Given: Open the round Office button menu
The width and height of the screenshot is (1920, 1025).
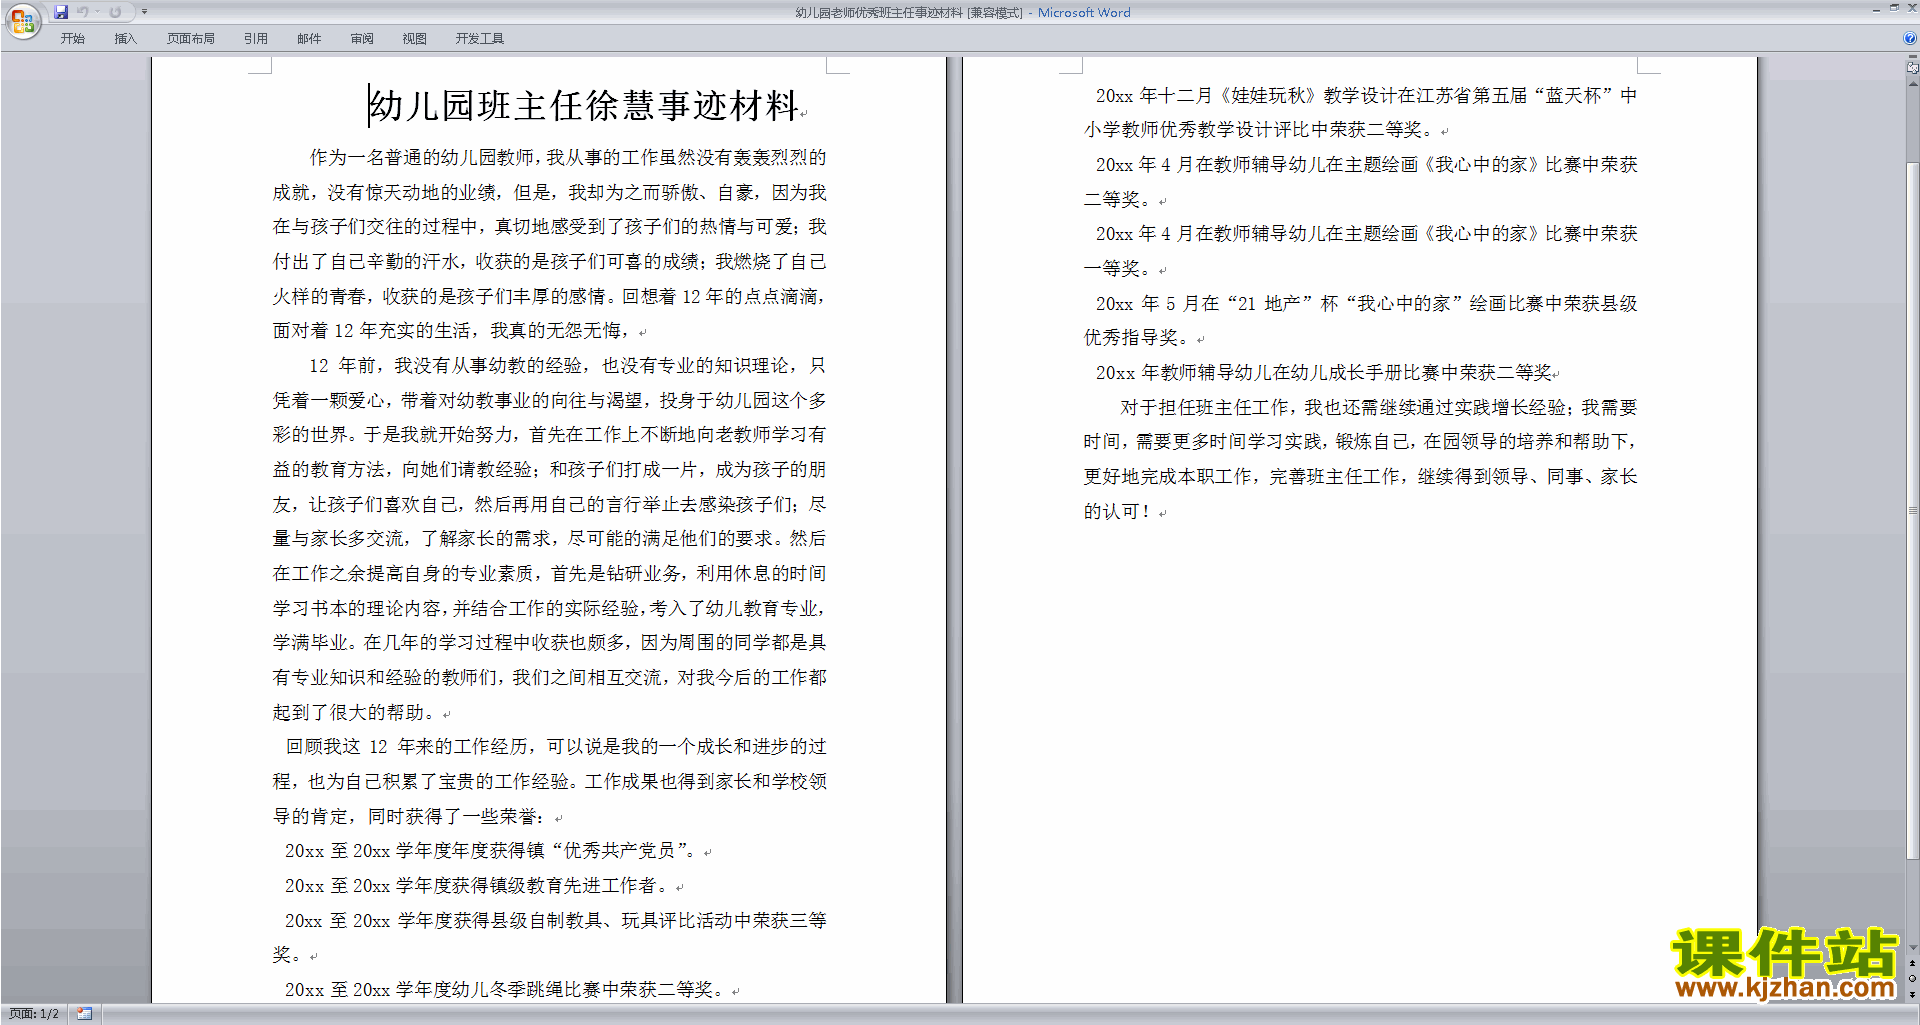Looking at the screenshot, I should tap(22, 21).
